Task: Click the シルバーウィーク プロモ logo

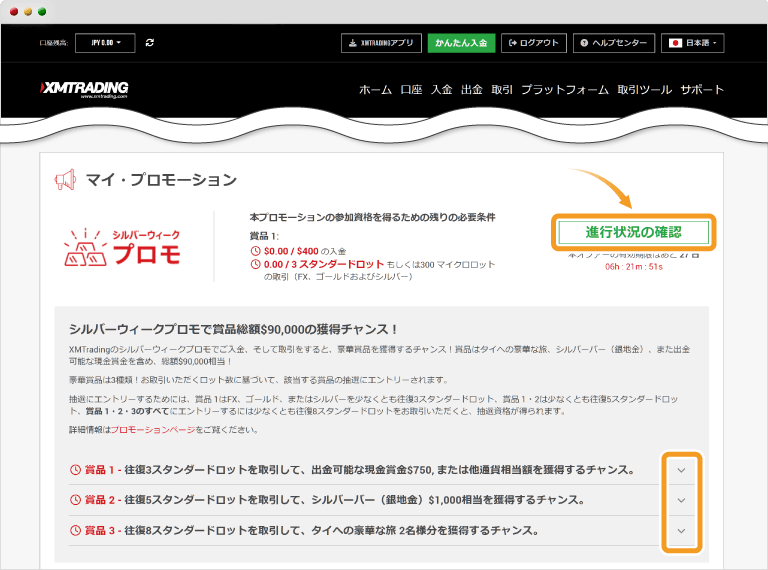Action: 122,247
